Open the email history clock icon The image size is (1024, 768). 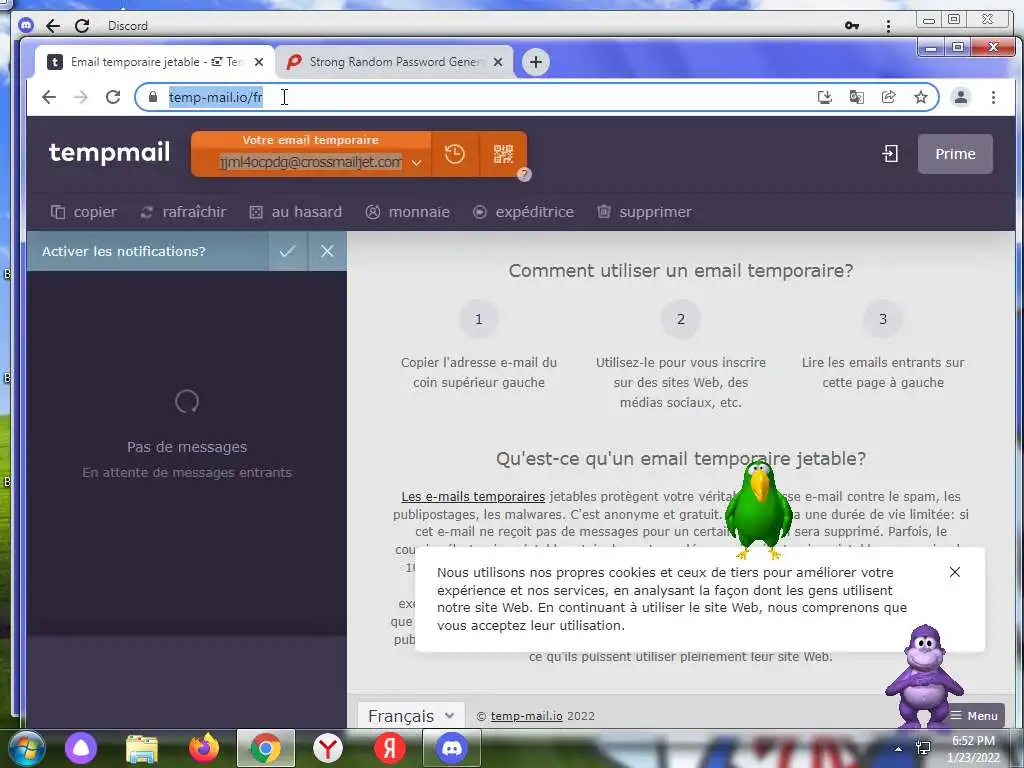455,154
